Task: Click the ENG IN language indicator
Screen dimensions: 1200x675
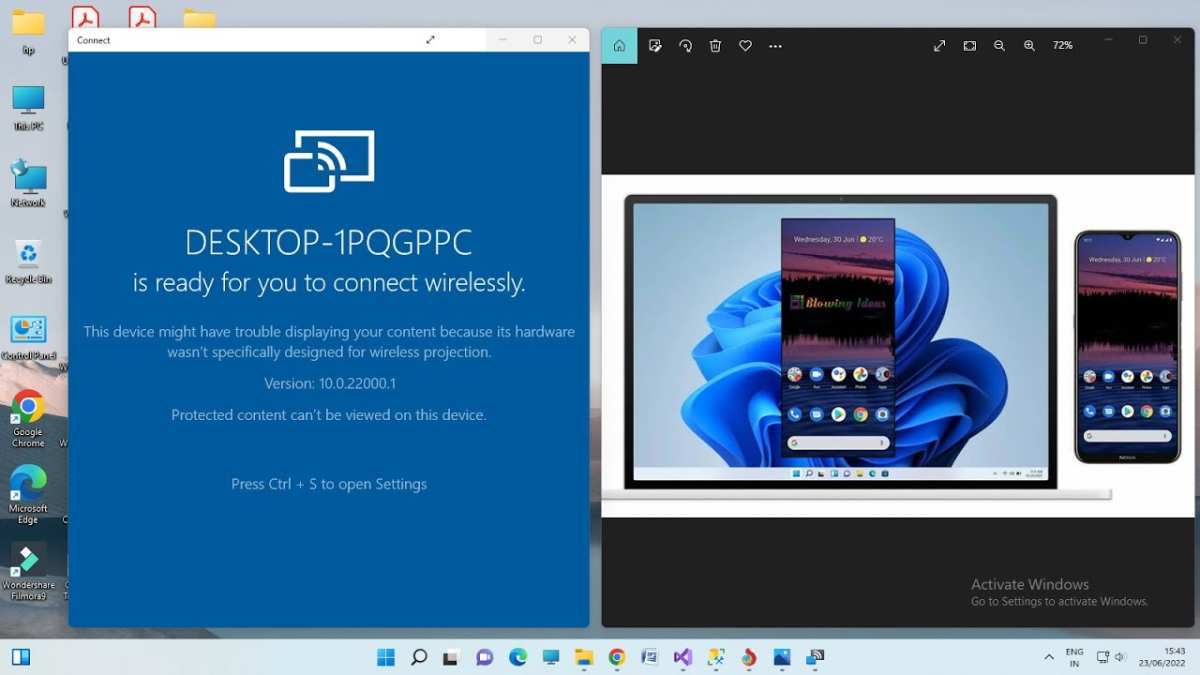Action: click(x=1075, y=657)
